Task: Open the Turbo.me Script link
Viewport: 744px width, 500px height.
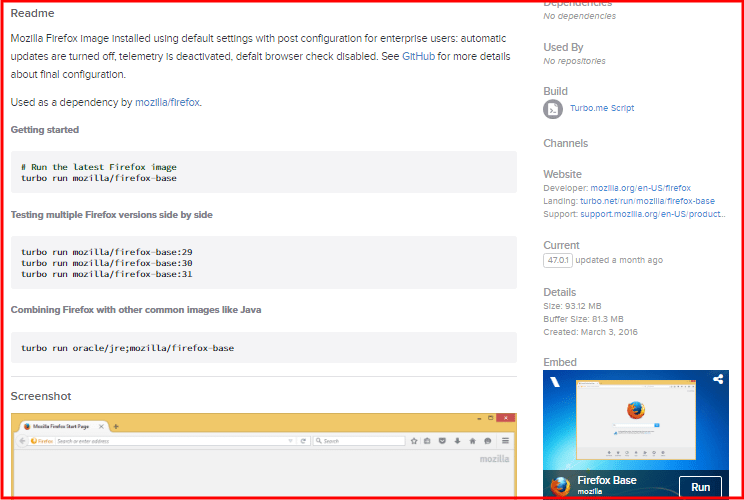Action: pos(602,108)
